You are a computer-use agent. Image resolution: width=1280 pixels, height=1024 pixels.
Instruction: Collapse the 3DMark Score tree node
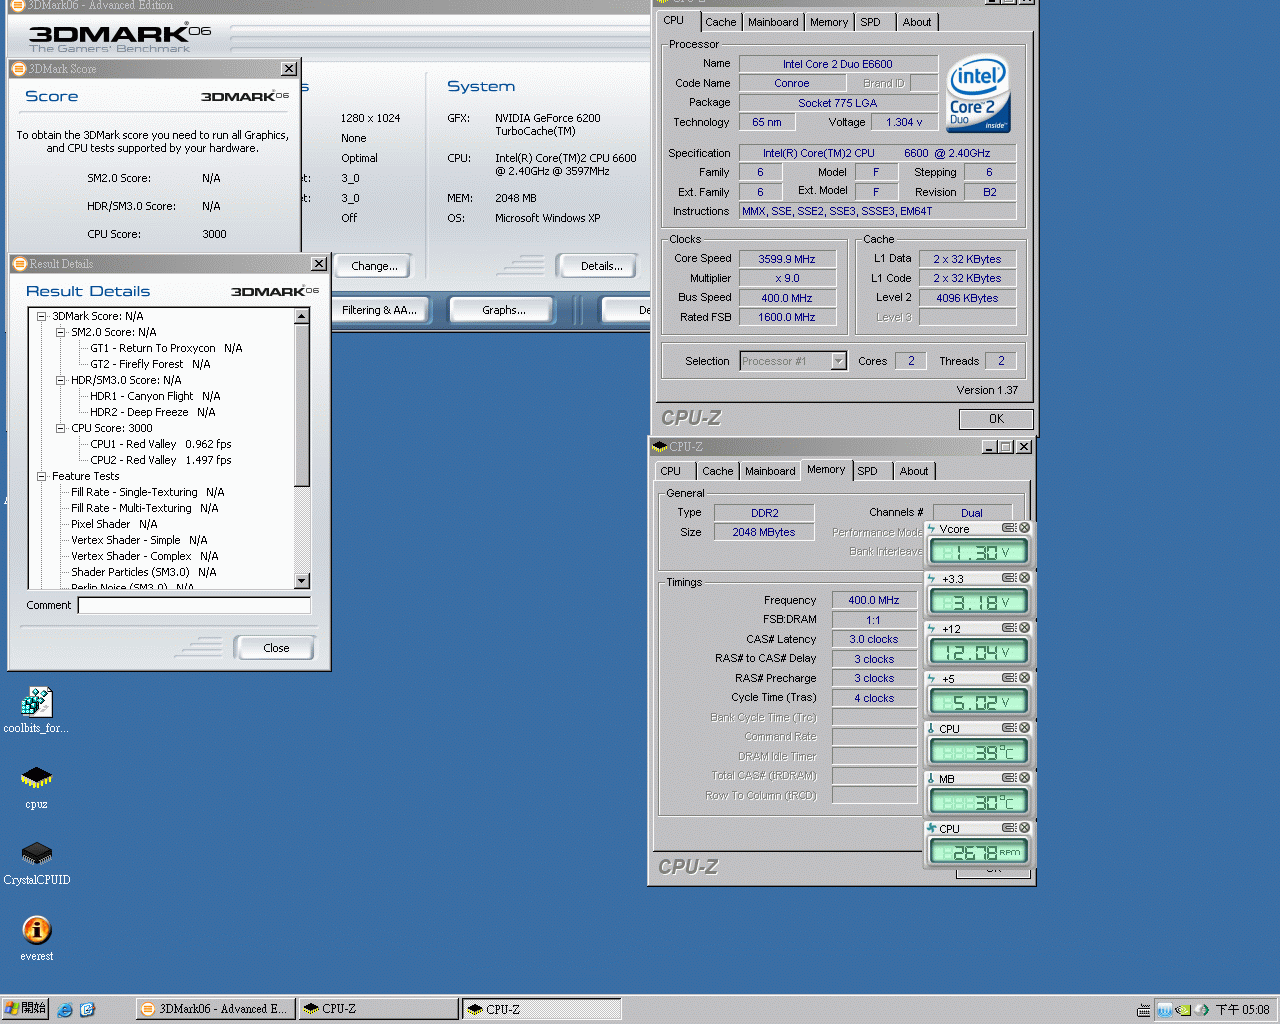(42, 316)
